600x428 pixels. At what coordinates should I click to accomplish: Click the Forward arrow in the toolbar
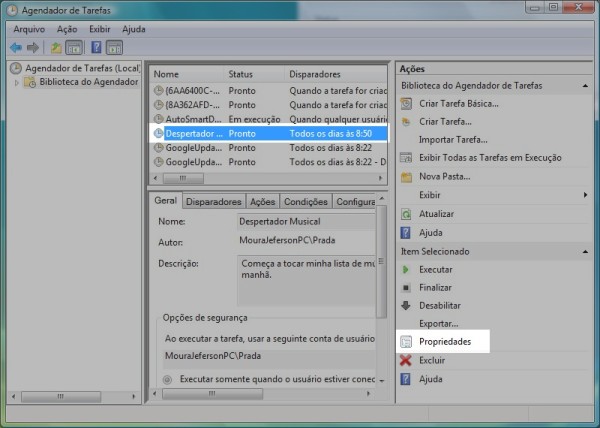click(x=33, y=47)
